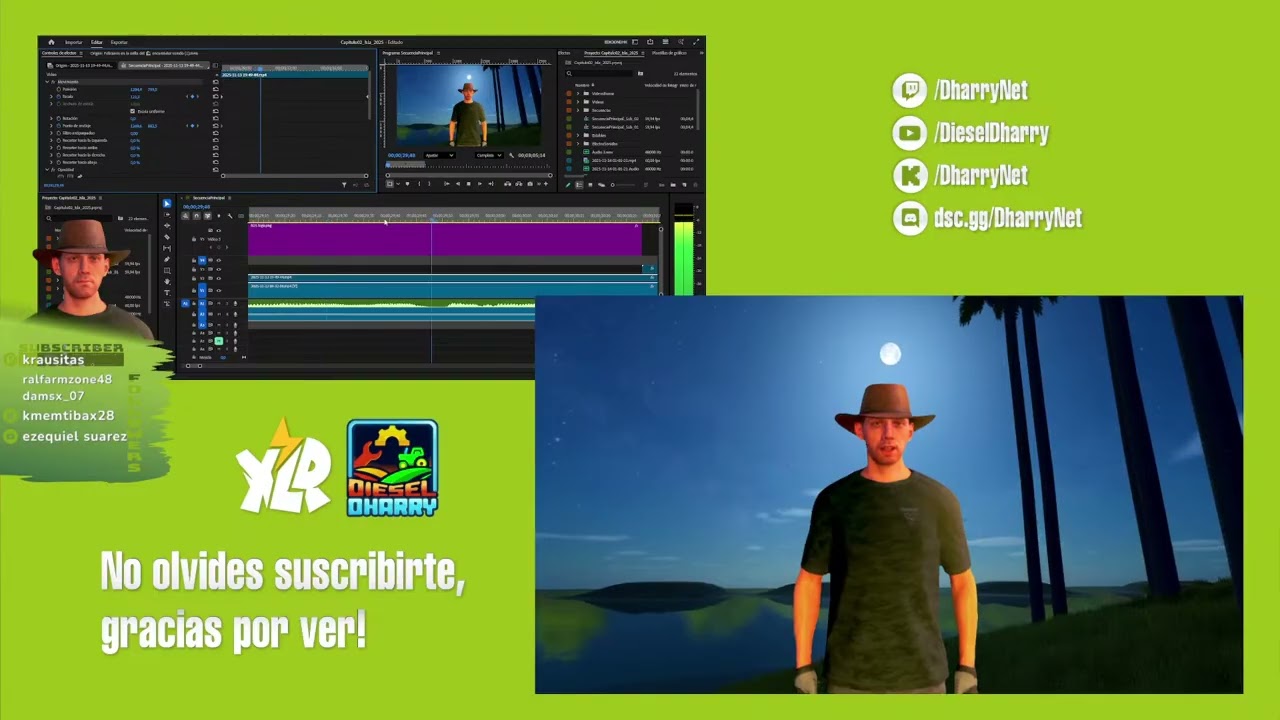Screen dimensions: 1280x720
Task: Click the Project panel search field
Action: click(x=599, y=73)
